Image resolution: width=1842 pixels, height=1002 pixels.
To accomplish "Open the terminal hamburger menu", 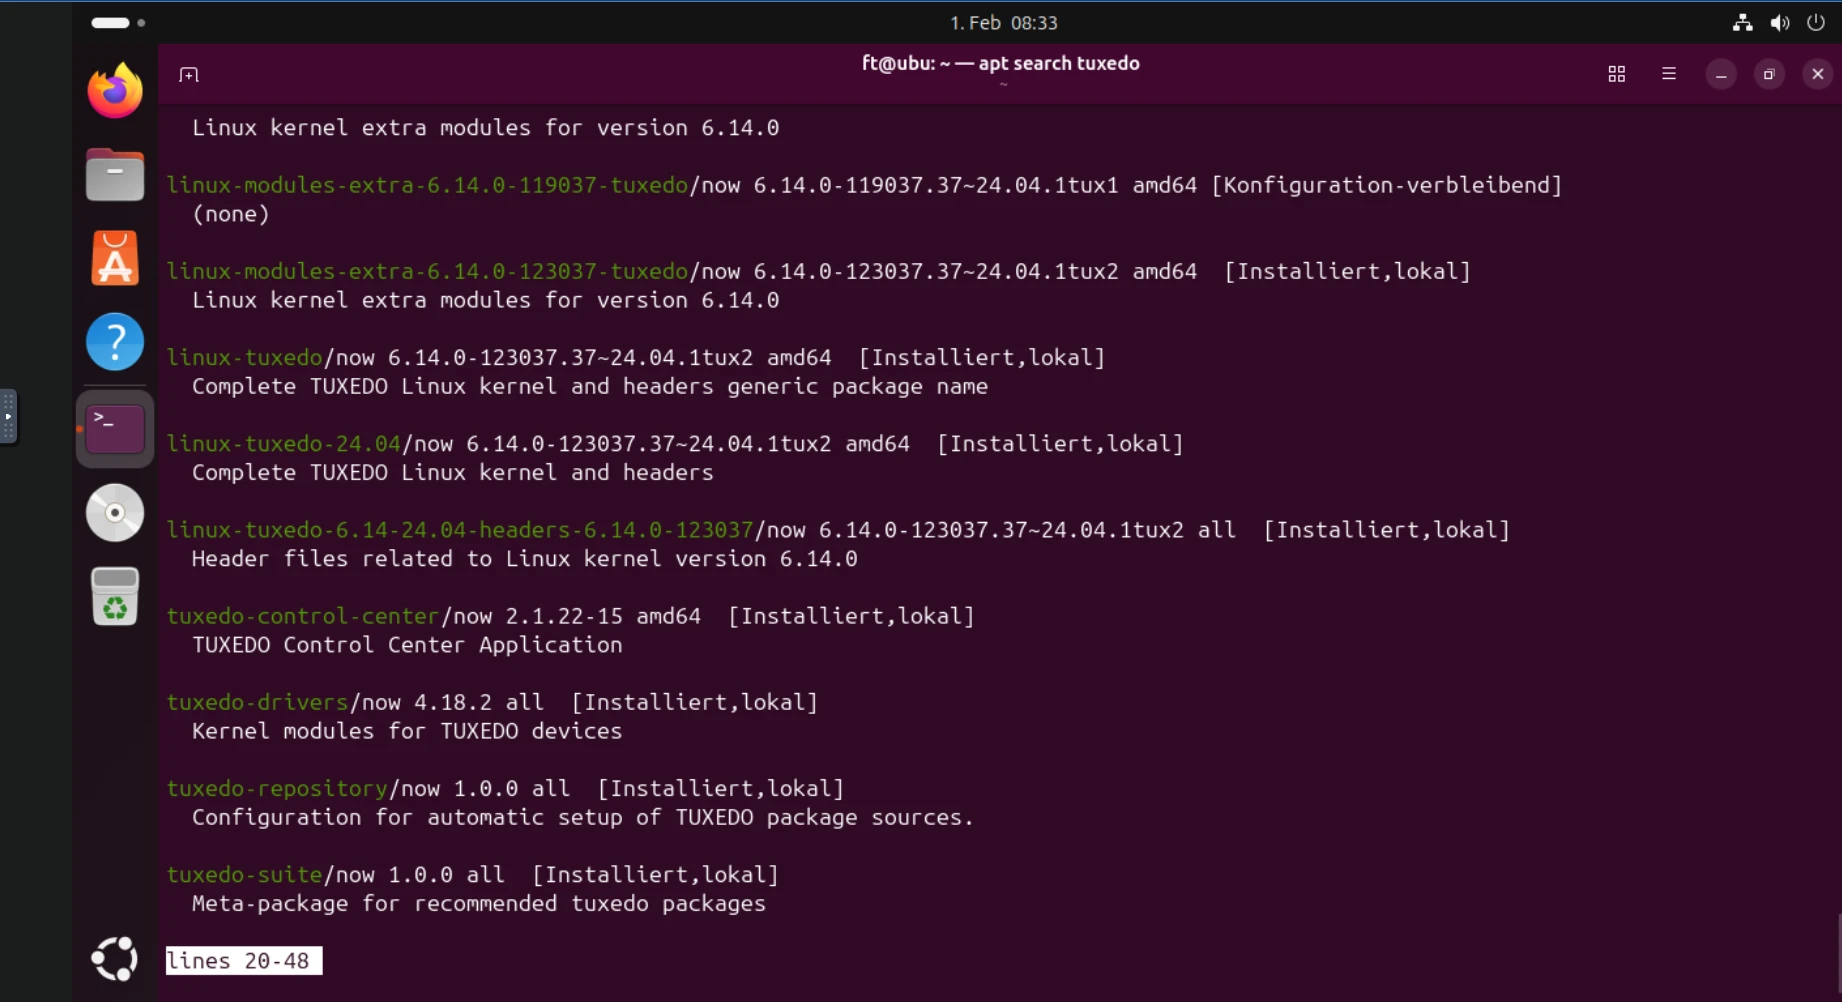I will [1669, 74].
